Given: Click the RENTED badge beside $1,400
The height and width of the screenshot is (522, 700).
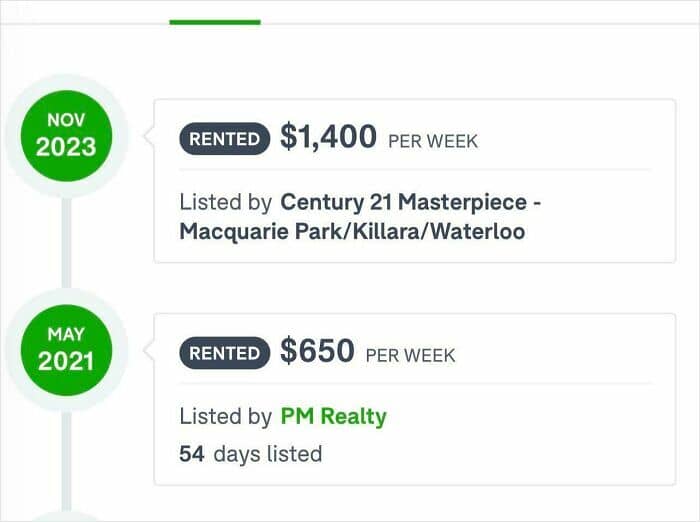Looking at the screenshot, I should click(225, 140).
